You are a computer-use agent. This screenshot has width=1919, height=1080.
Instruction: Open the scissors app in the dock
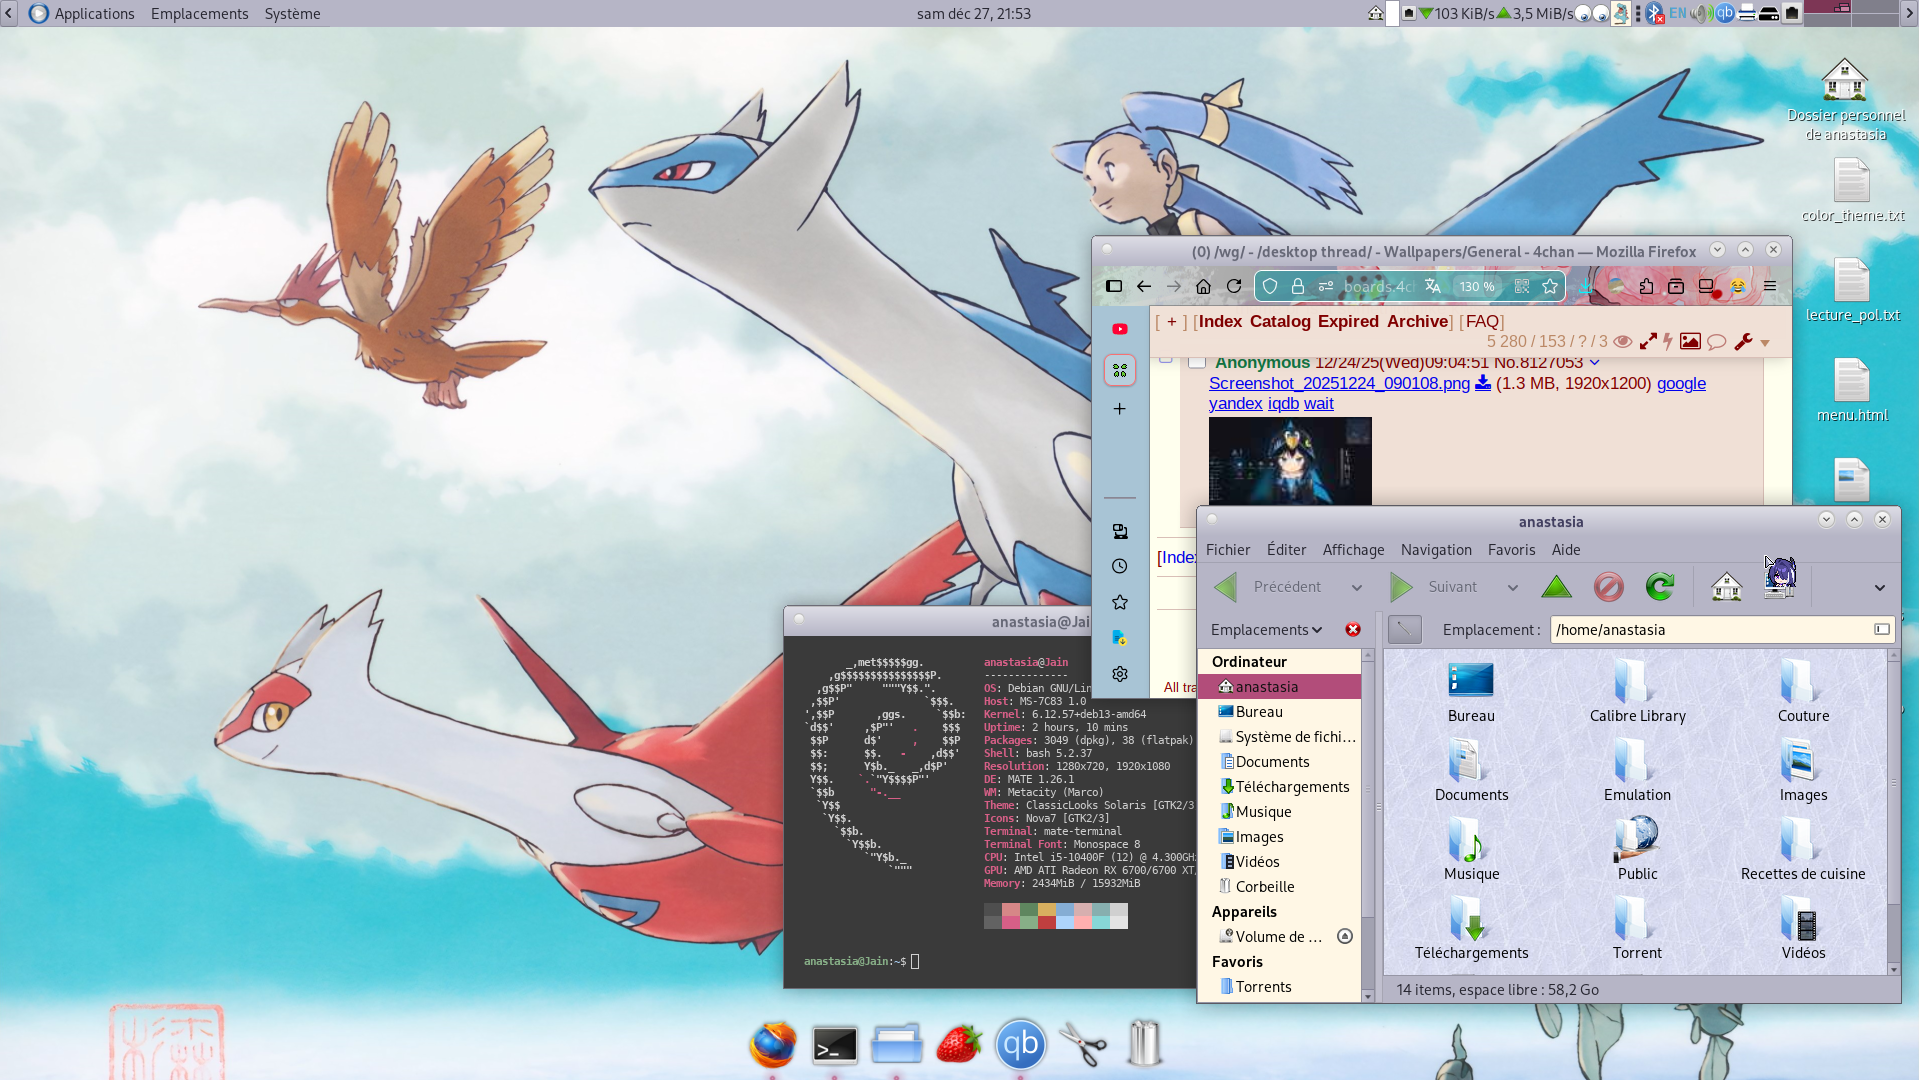(x=1082, y=1045)
